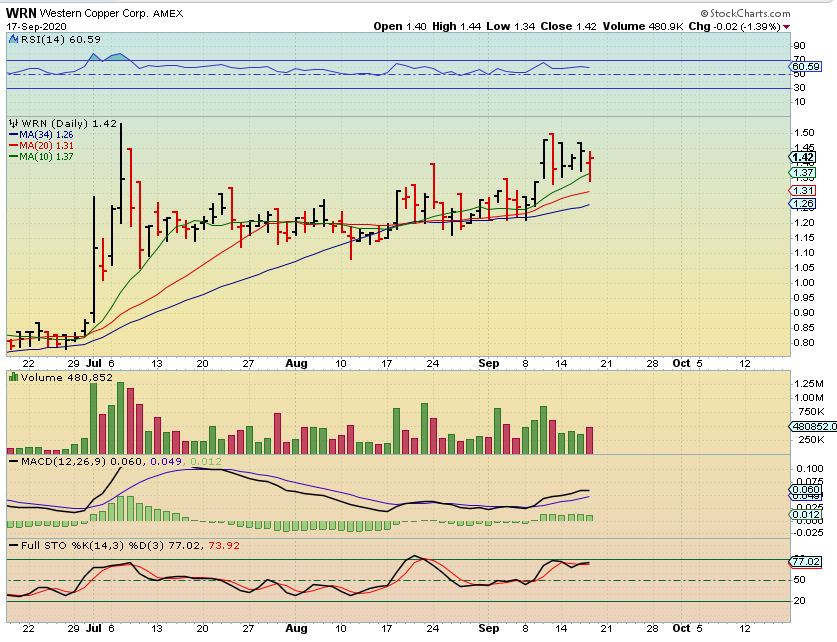Click the Volume 480.9K header value

[643, 26]
